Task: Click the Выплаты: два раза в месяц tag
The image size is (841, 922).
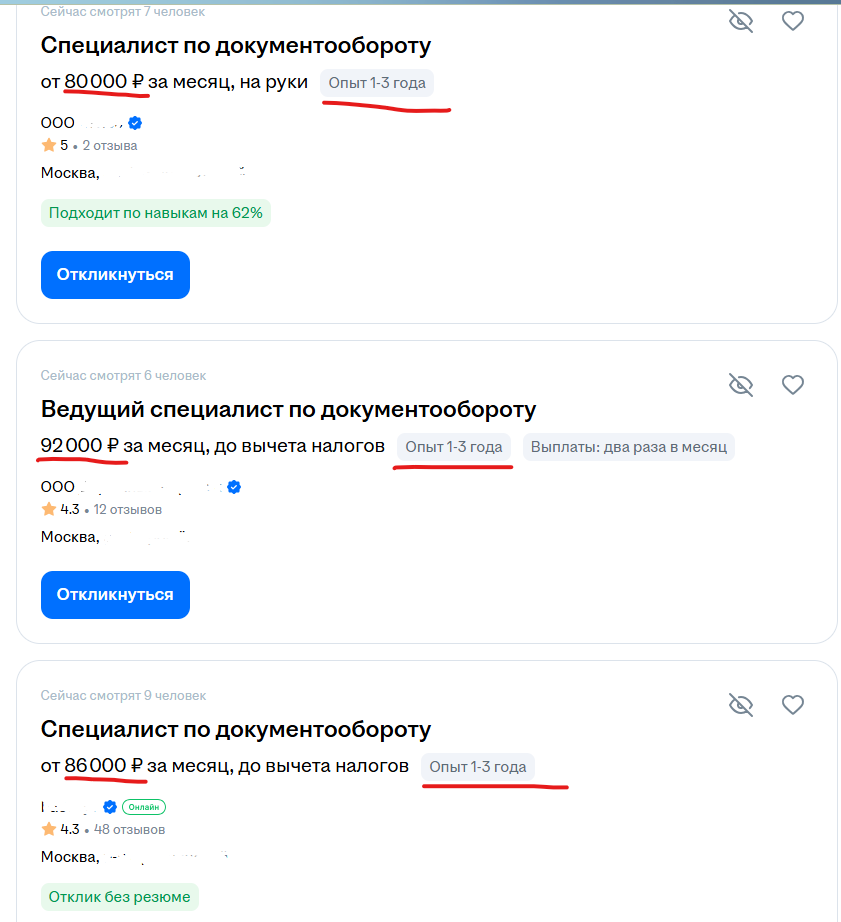Action: [x=629, y=447]
